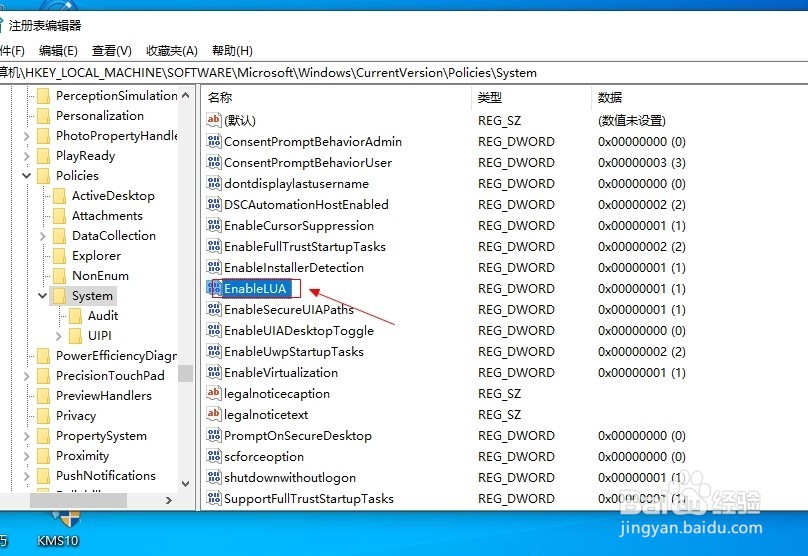Collapse the System tree node
The image size is (808, 556).
pyautogui.click(x=42, y=296)
